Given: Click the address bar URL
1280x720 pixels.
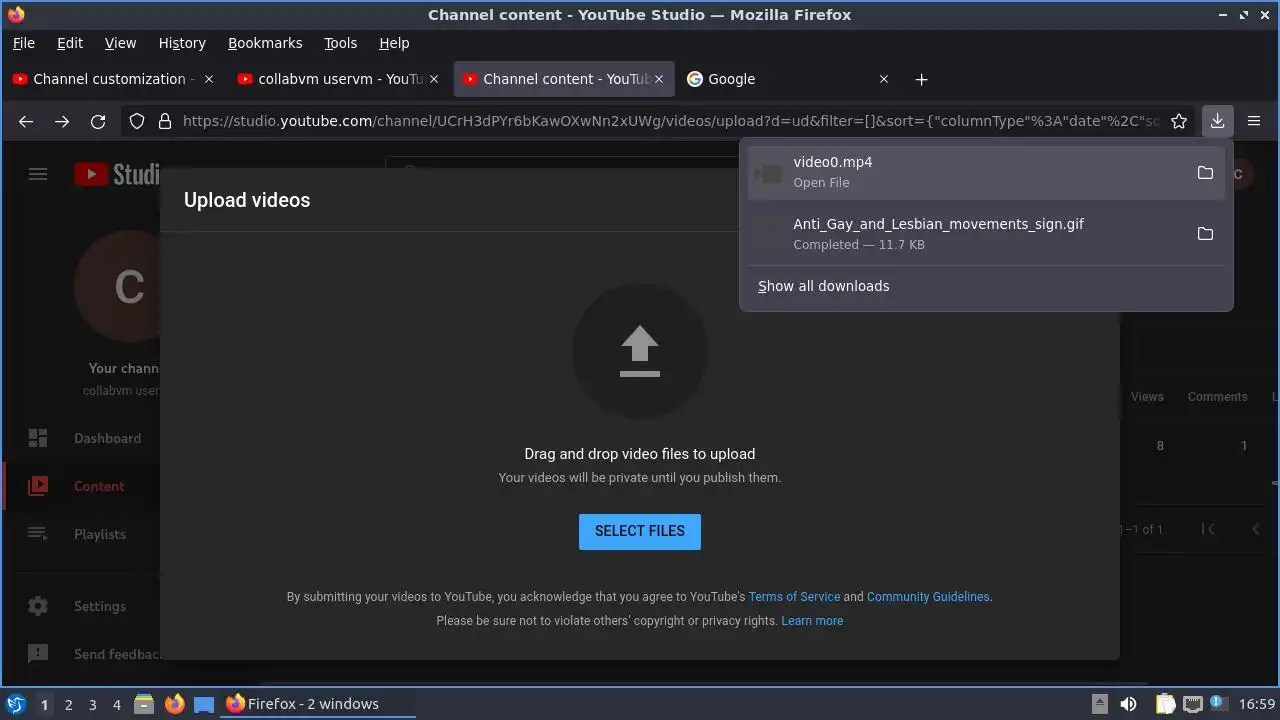Looking at the screenshot, I should [670, 121].
